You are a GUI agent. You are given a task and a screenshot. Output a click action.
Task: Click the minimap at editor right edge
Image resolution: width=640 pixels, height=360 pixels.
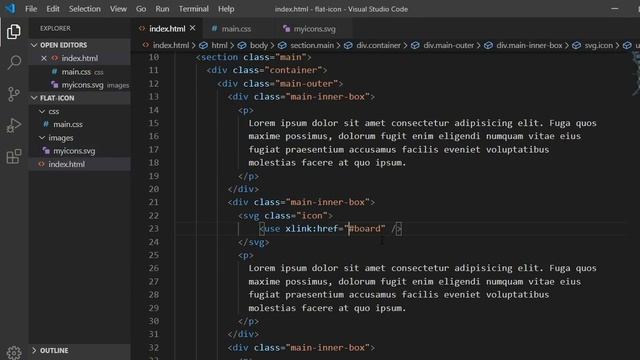point(636,73)
